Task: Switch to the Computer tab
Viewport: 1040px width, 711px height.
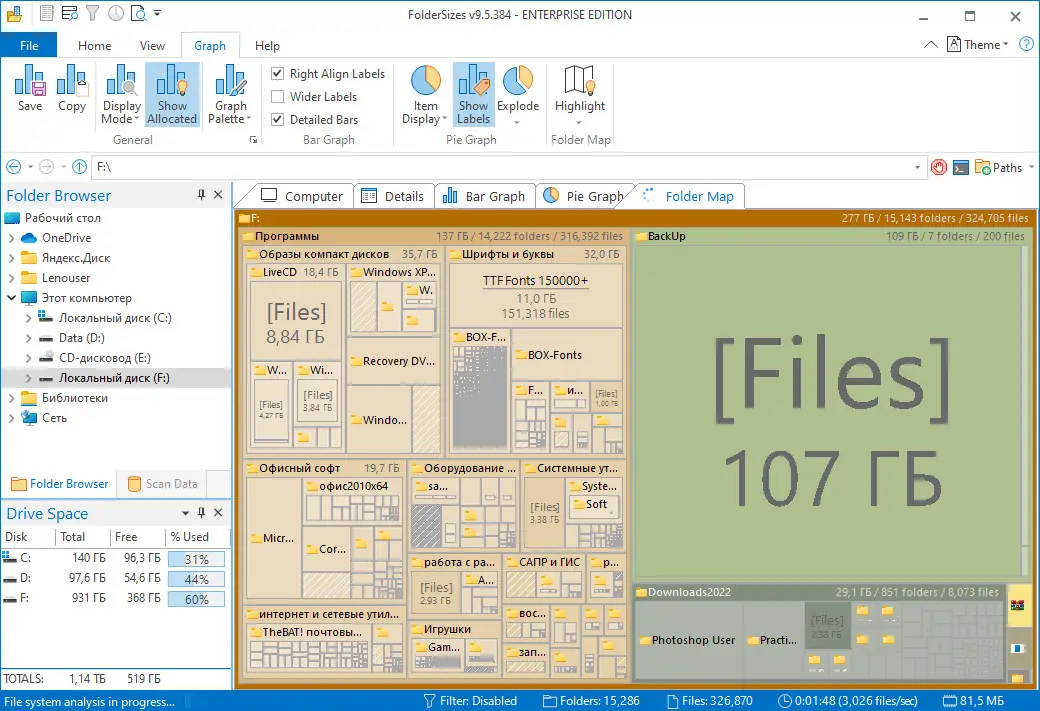Action: click(x=302, y=196)
